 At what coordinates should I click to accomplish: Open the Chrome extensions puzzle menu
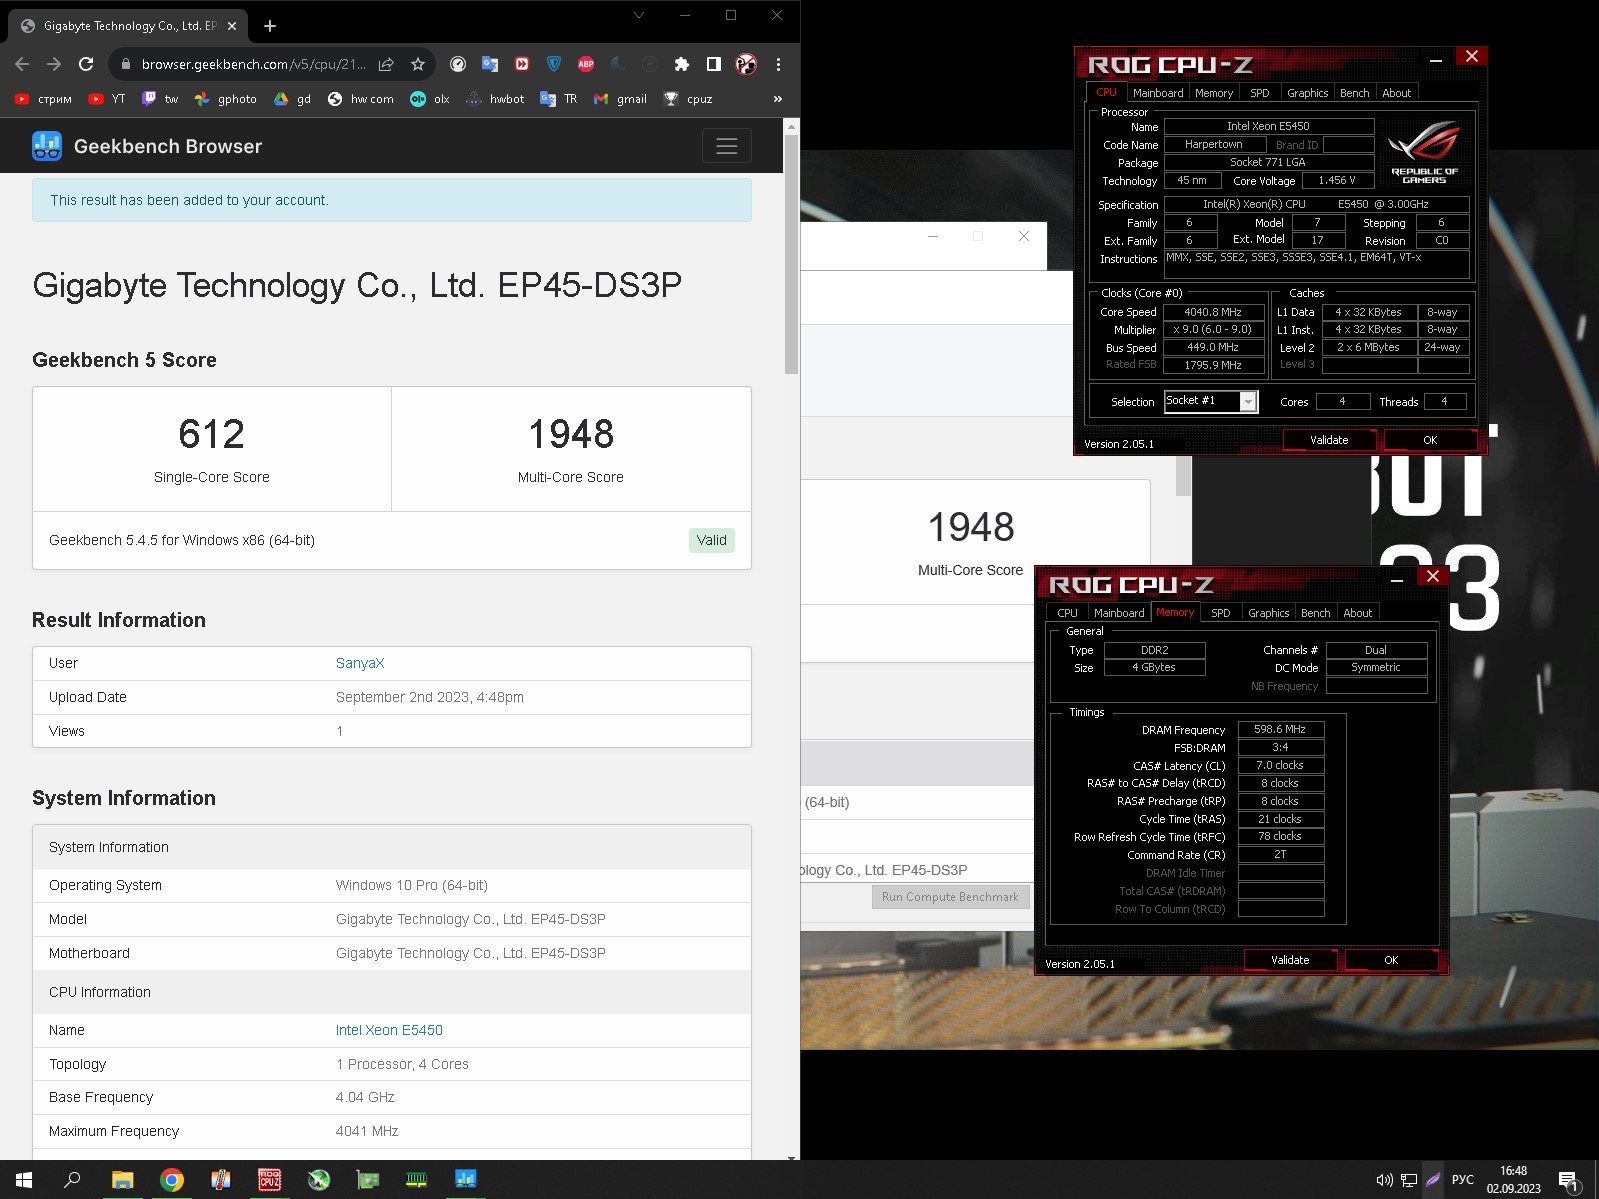point(682,64)
